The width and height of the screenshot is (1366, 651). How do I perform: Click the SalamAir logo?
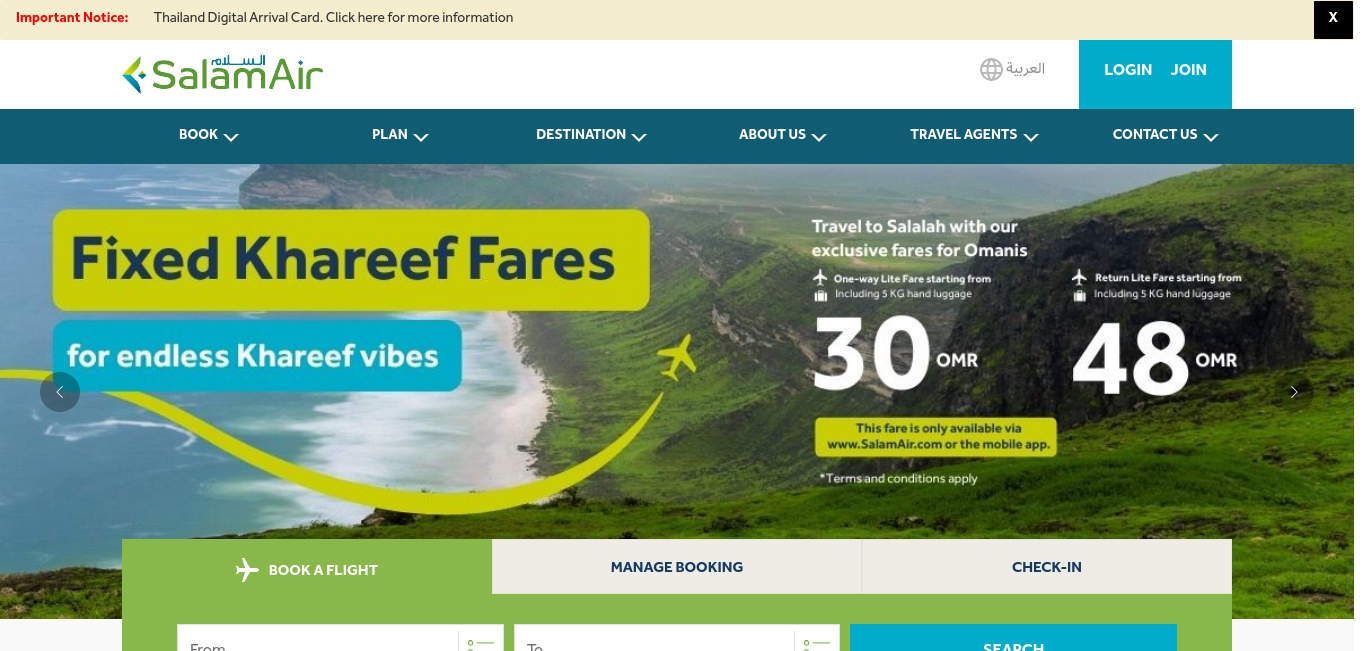pyautogui.click(x=222, y=74)
